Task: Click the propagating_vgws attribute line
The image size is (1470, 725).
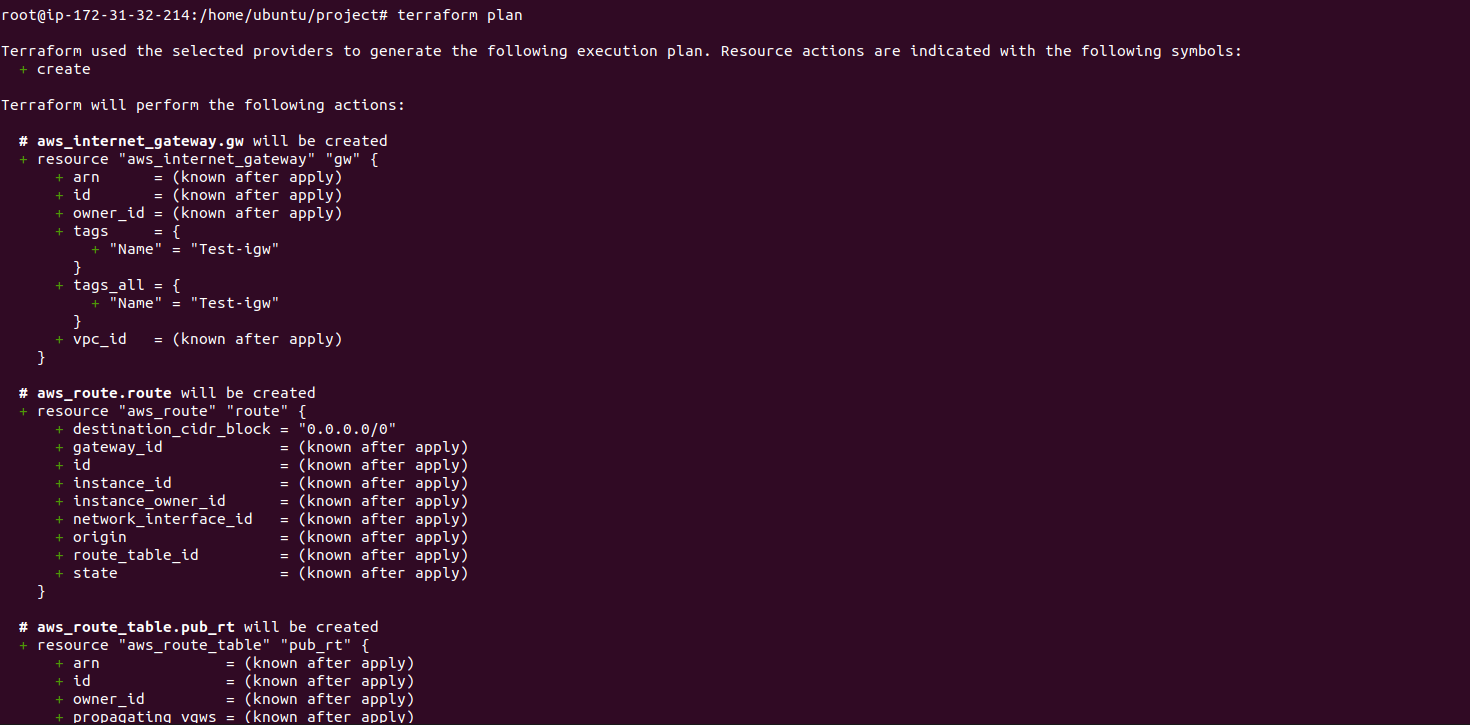Action: pyautogui.click(x=235, y=717)
